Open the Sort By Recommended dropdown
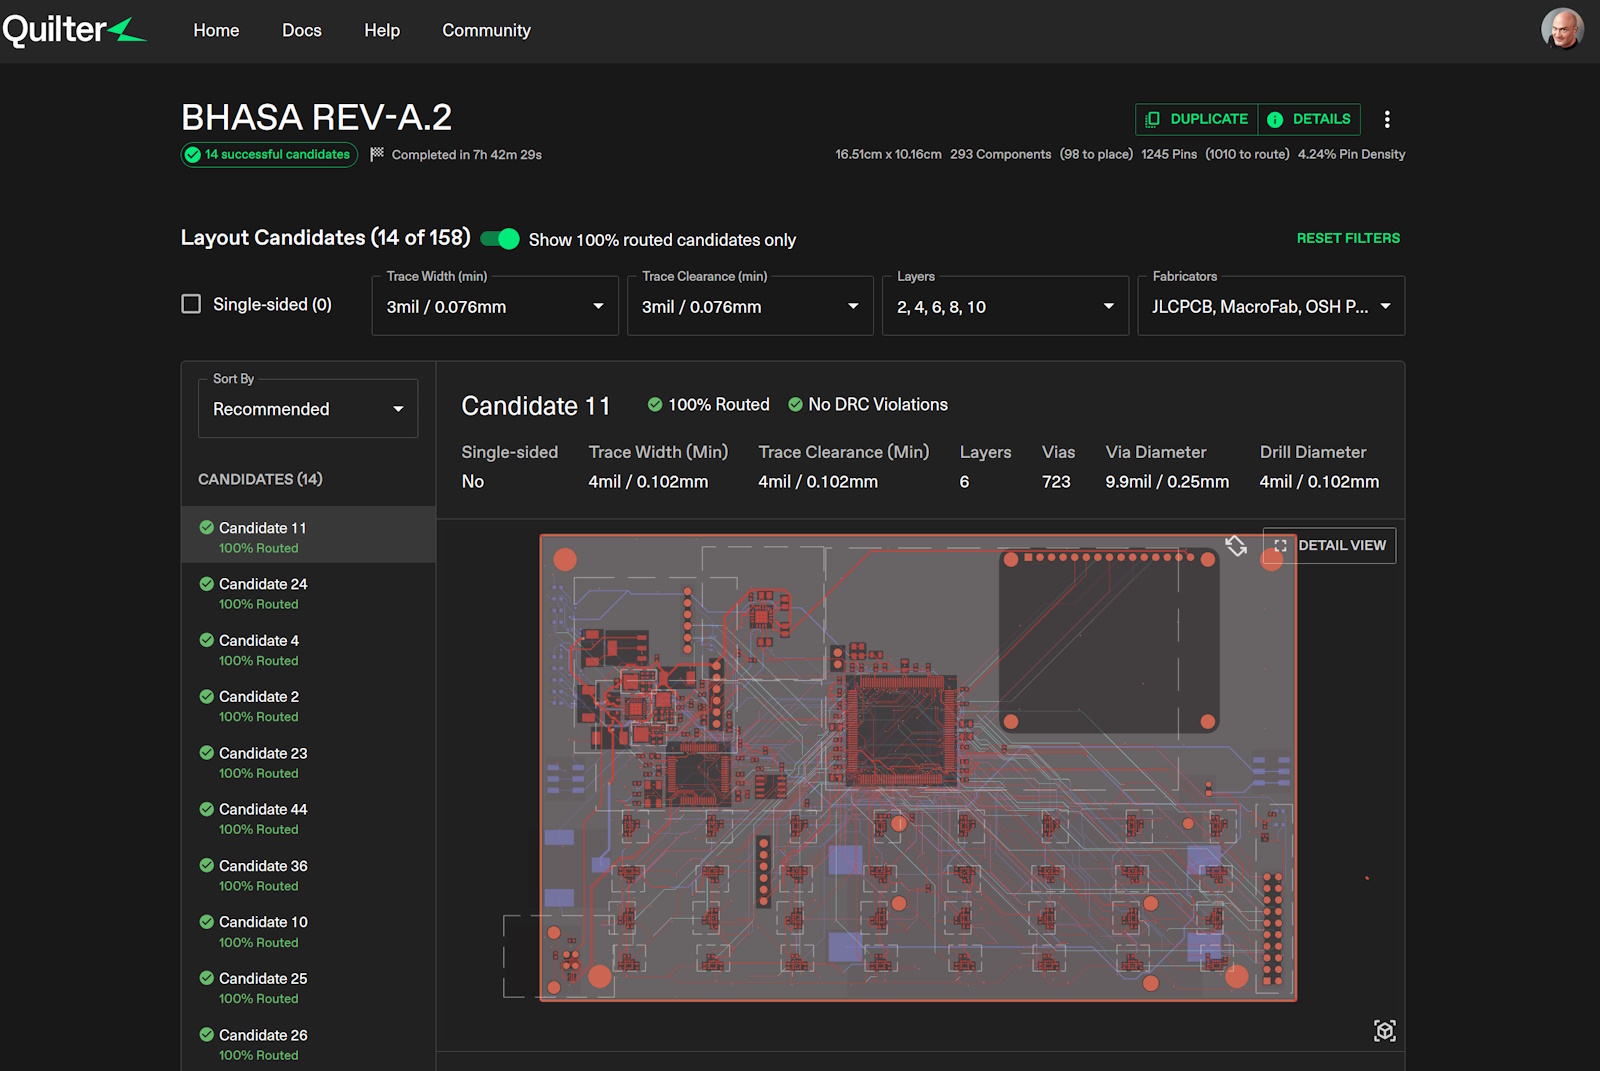Screen dimensions: 1600x1071 coord(308,409)
